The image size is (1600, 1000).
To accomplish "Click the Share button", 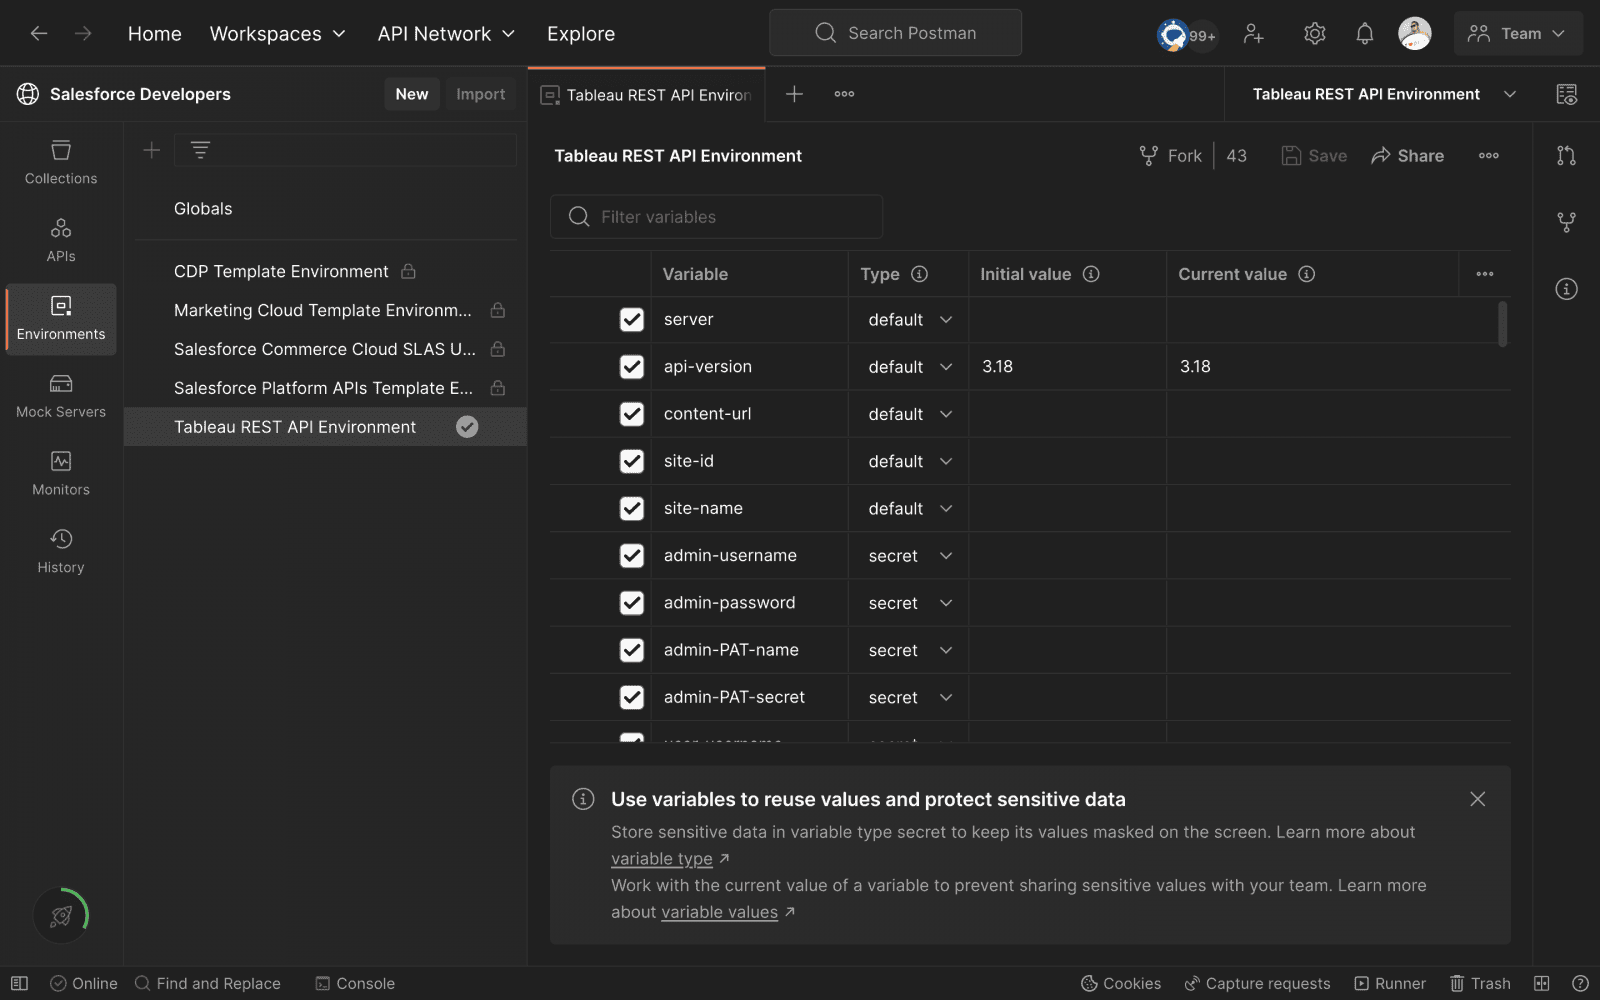I will click(1407, 156).
